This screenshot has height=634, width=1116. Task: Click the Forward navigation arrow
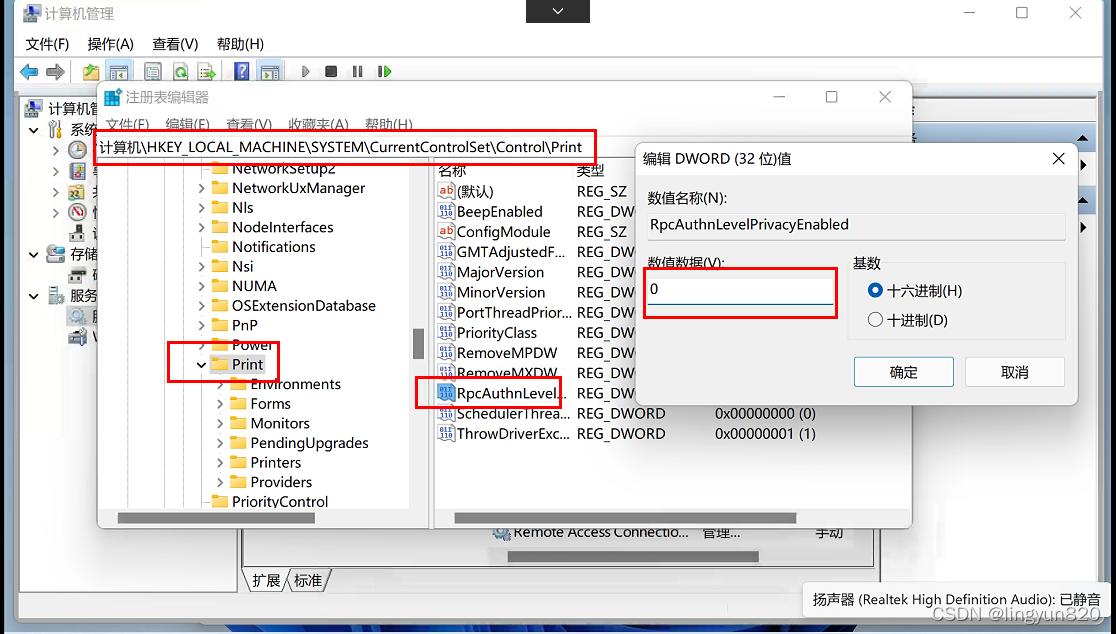55,71
